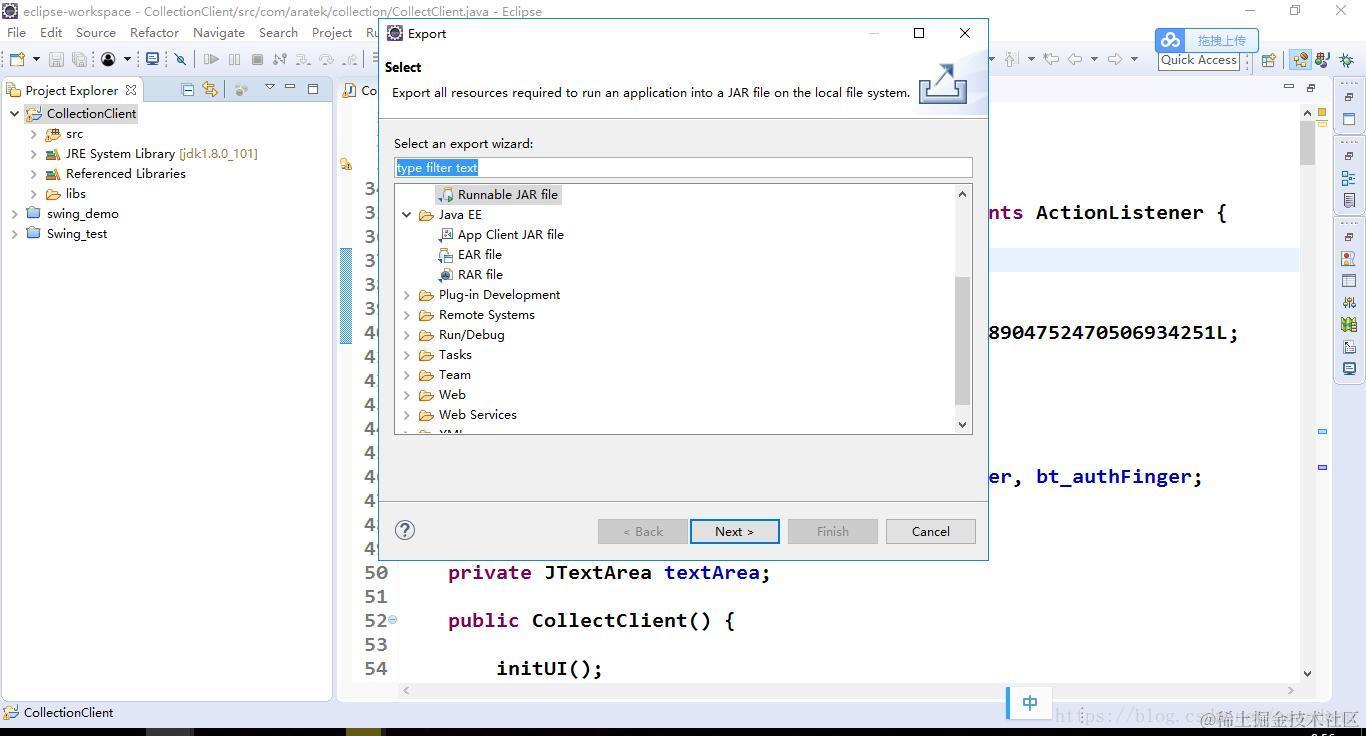Click the Step Into icon

(302, 60)
